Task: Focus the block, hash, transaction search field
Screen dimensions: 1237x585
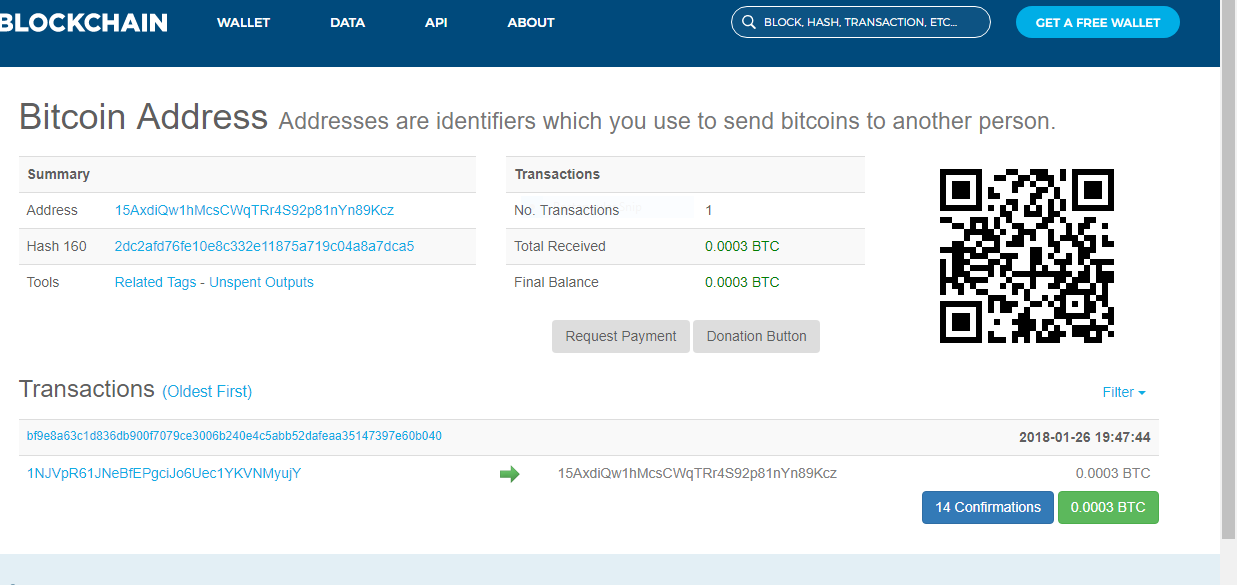Action: (x=870, y=22)
